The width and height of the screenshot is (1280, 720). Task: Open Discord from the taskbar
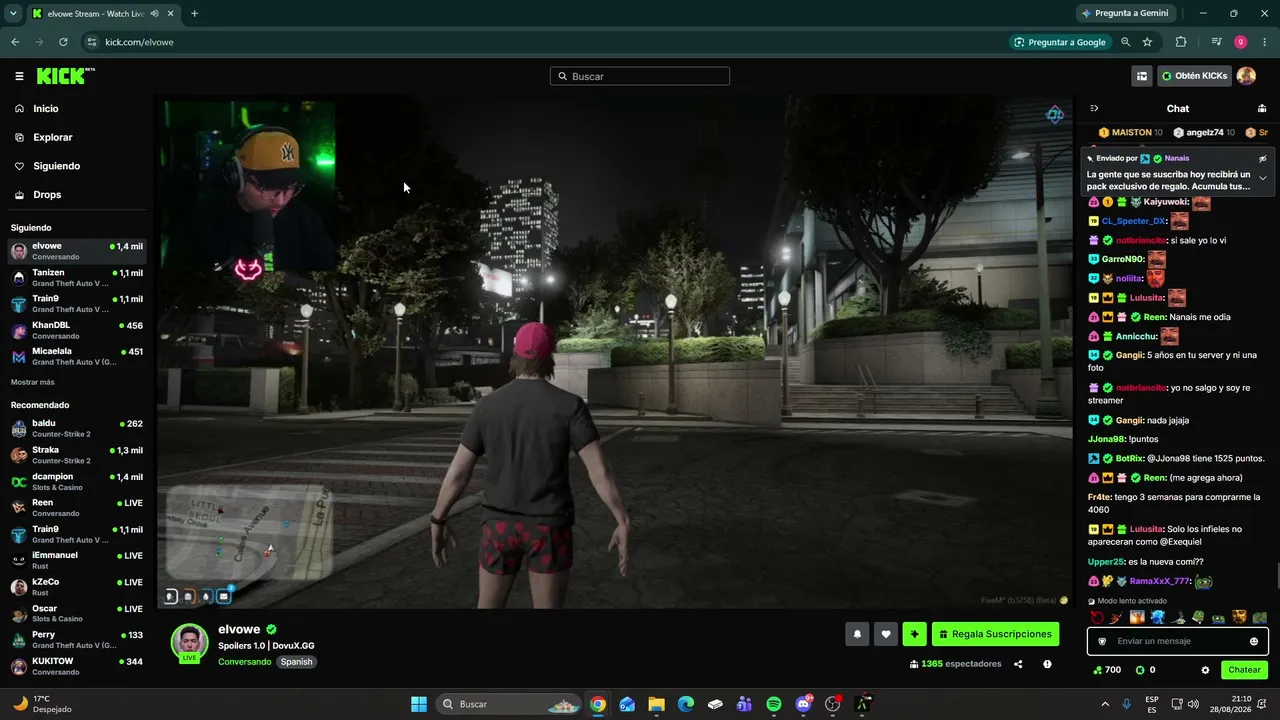(804, 704)
